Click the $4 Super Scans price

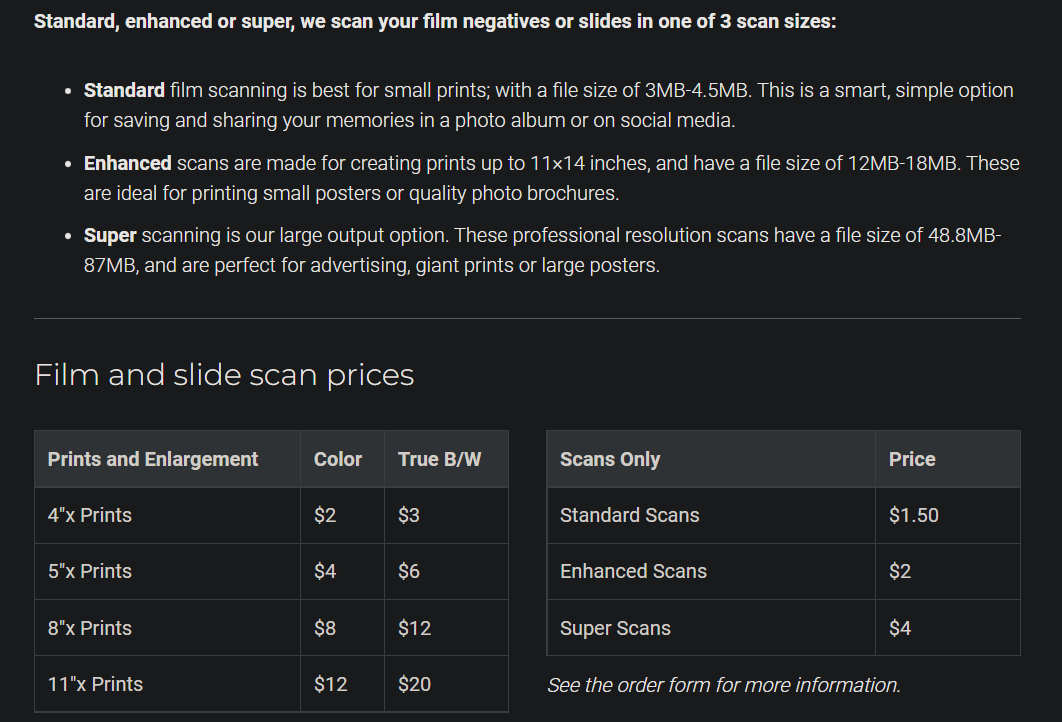[900, 628]
